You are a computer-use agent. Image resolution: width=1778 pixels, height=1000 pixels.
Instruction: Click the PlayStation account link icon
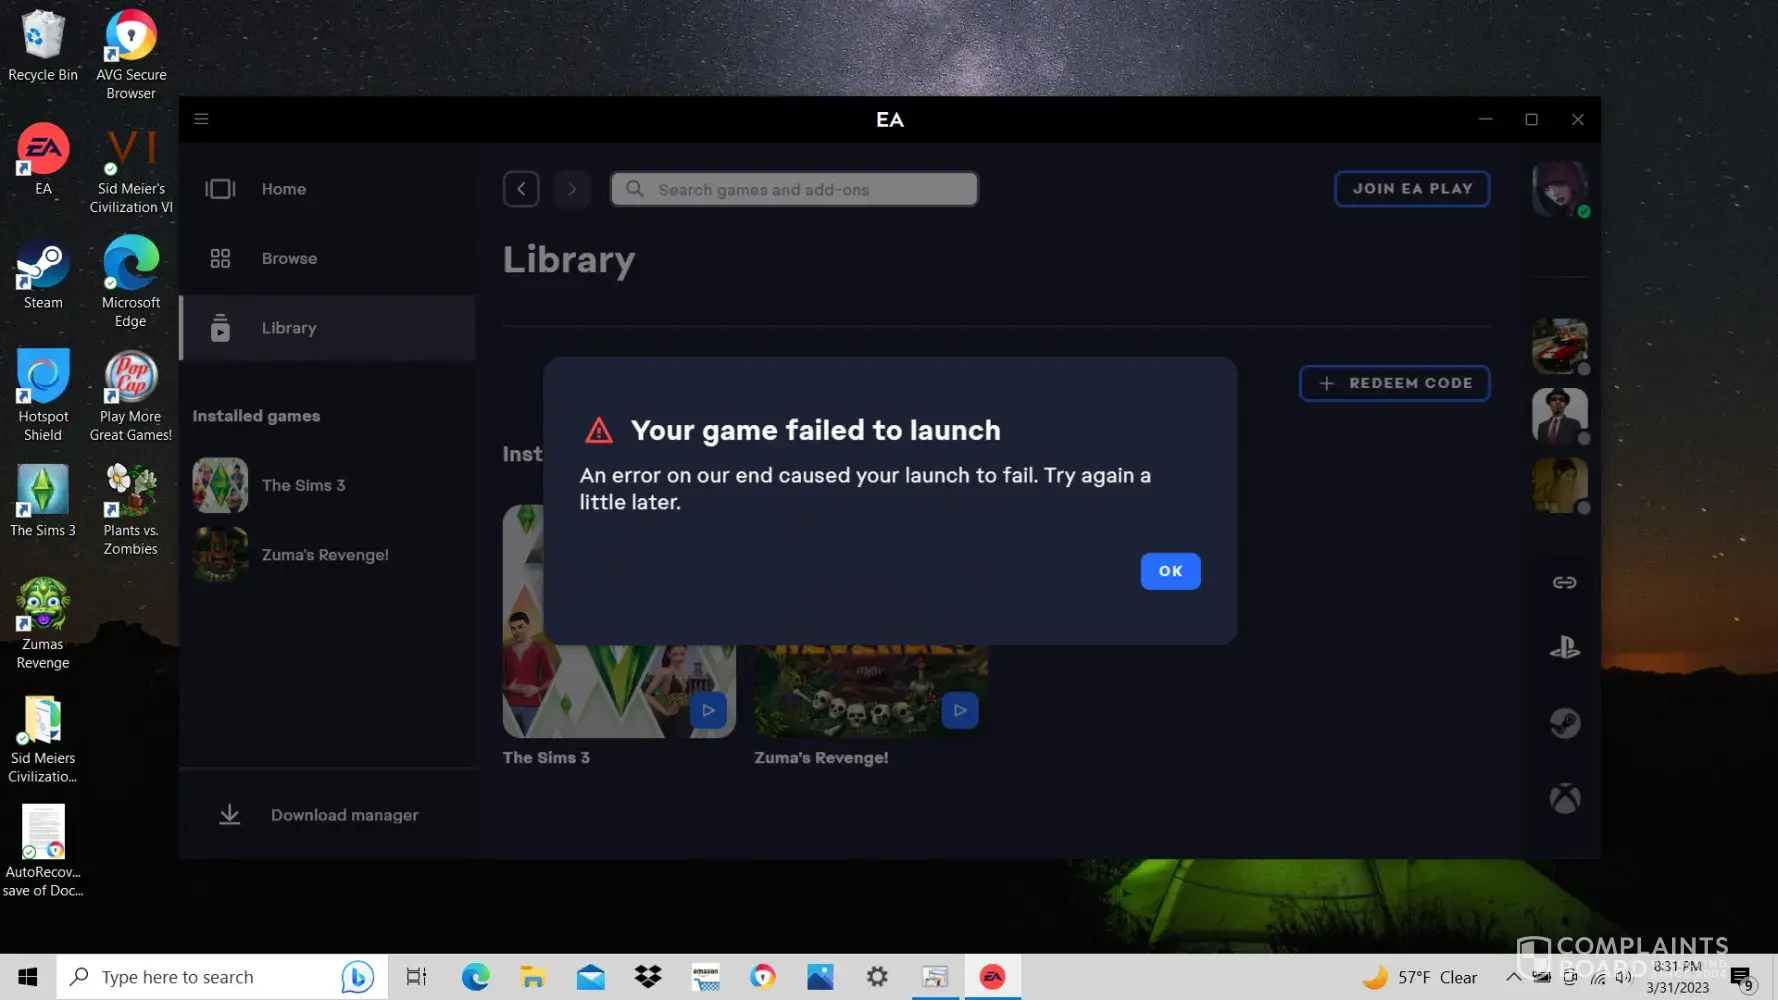1564,648
